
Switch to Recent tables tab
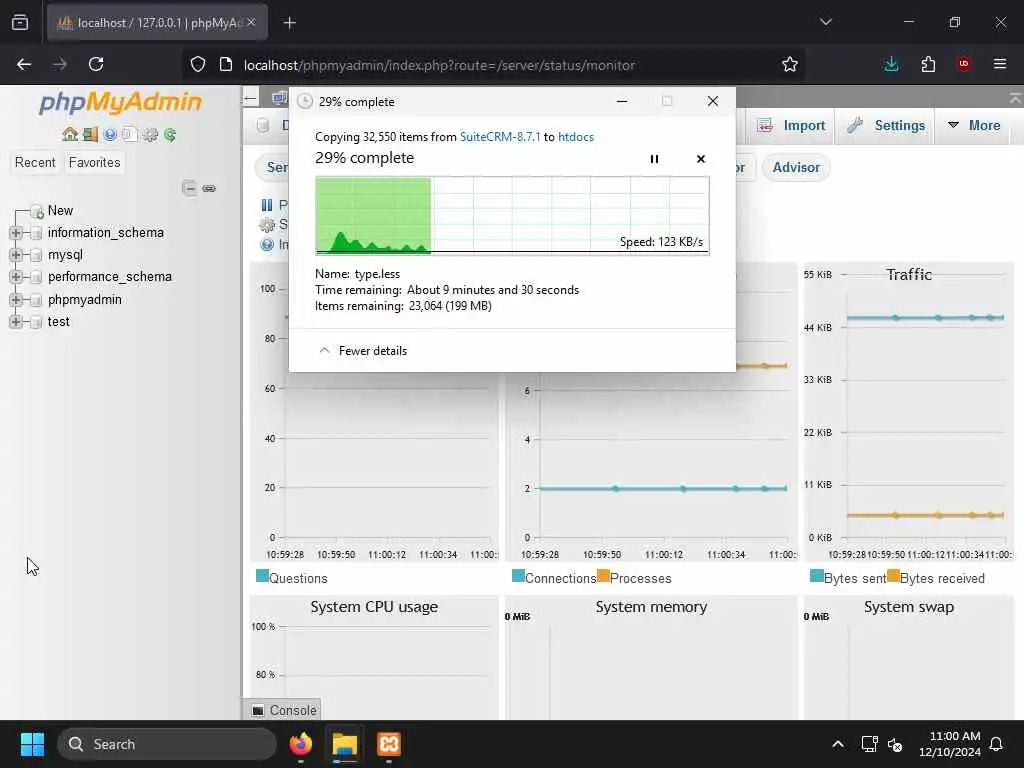tap(35, 162)
